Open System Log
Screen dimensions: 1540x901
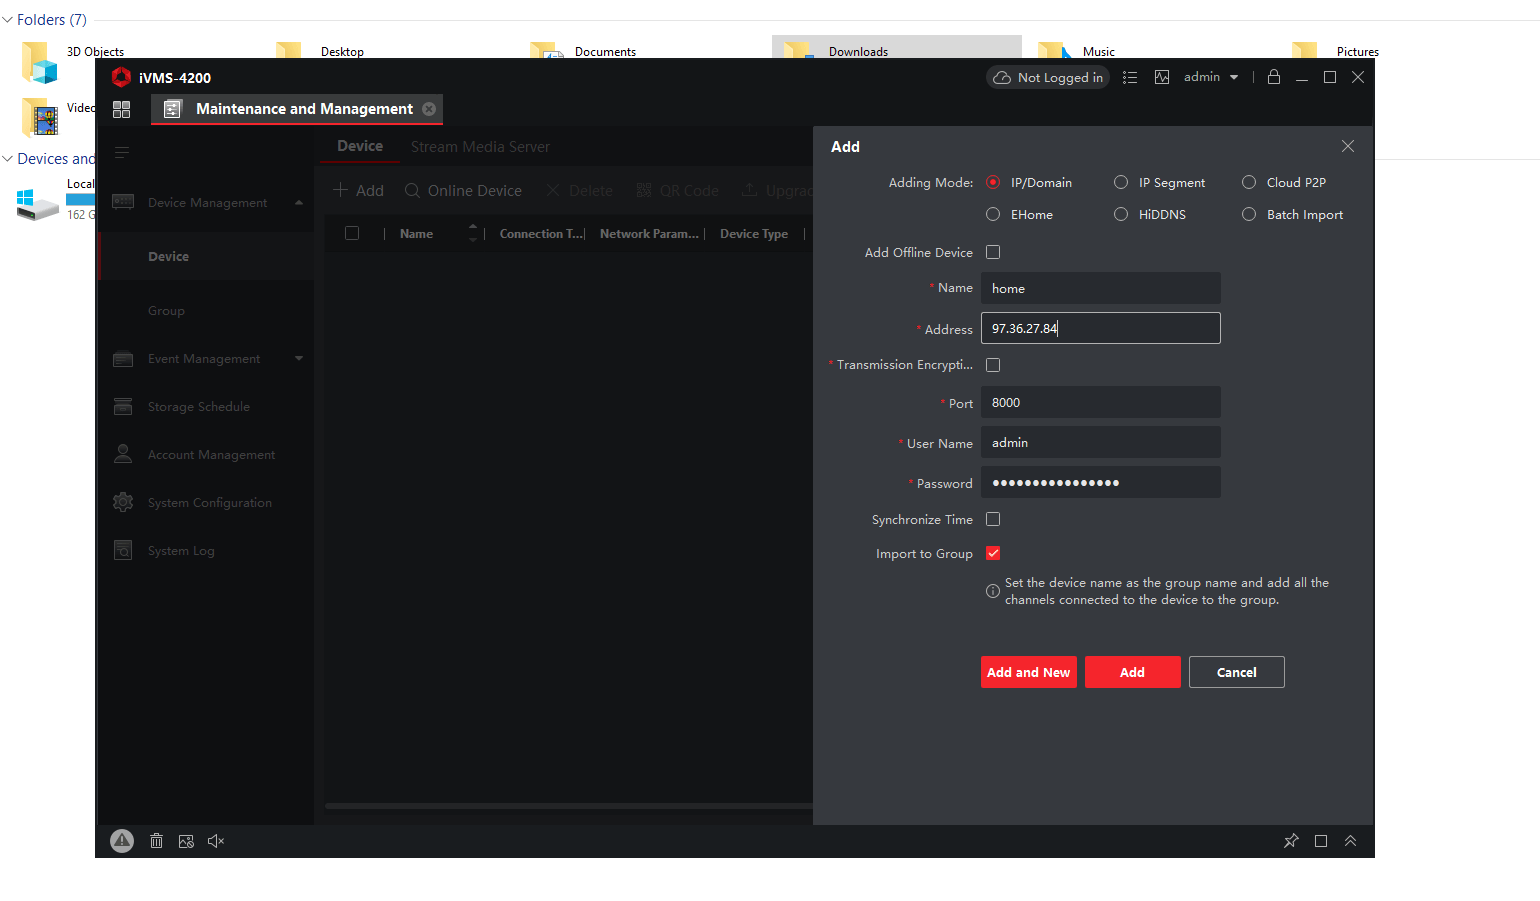click(x=181, y=550)
